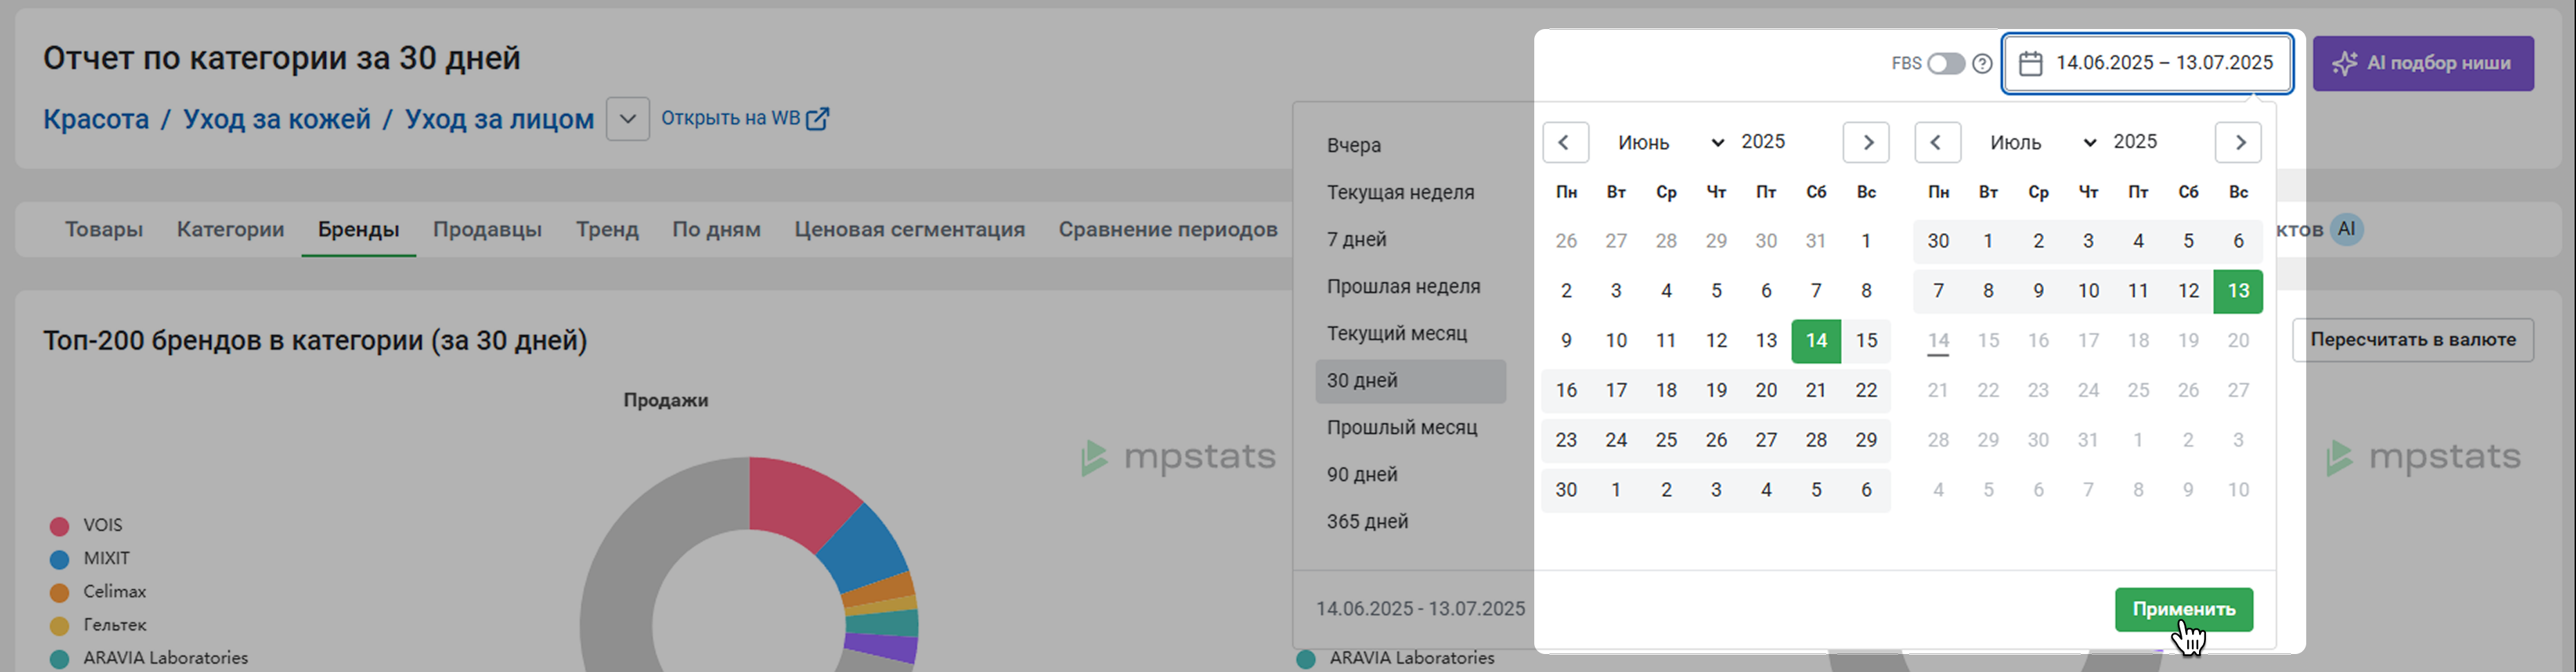This screenshot has width=2576, height=672.
Task: Switch to the Продавцы tab
Action: (x=487, y=230)
